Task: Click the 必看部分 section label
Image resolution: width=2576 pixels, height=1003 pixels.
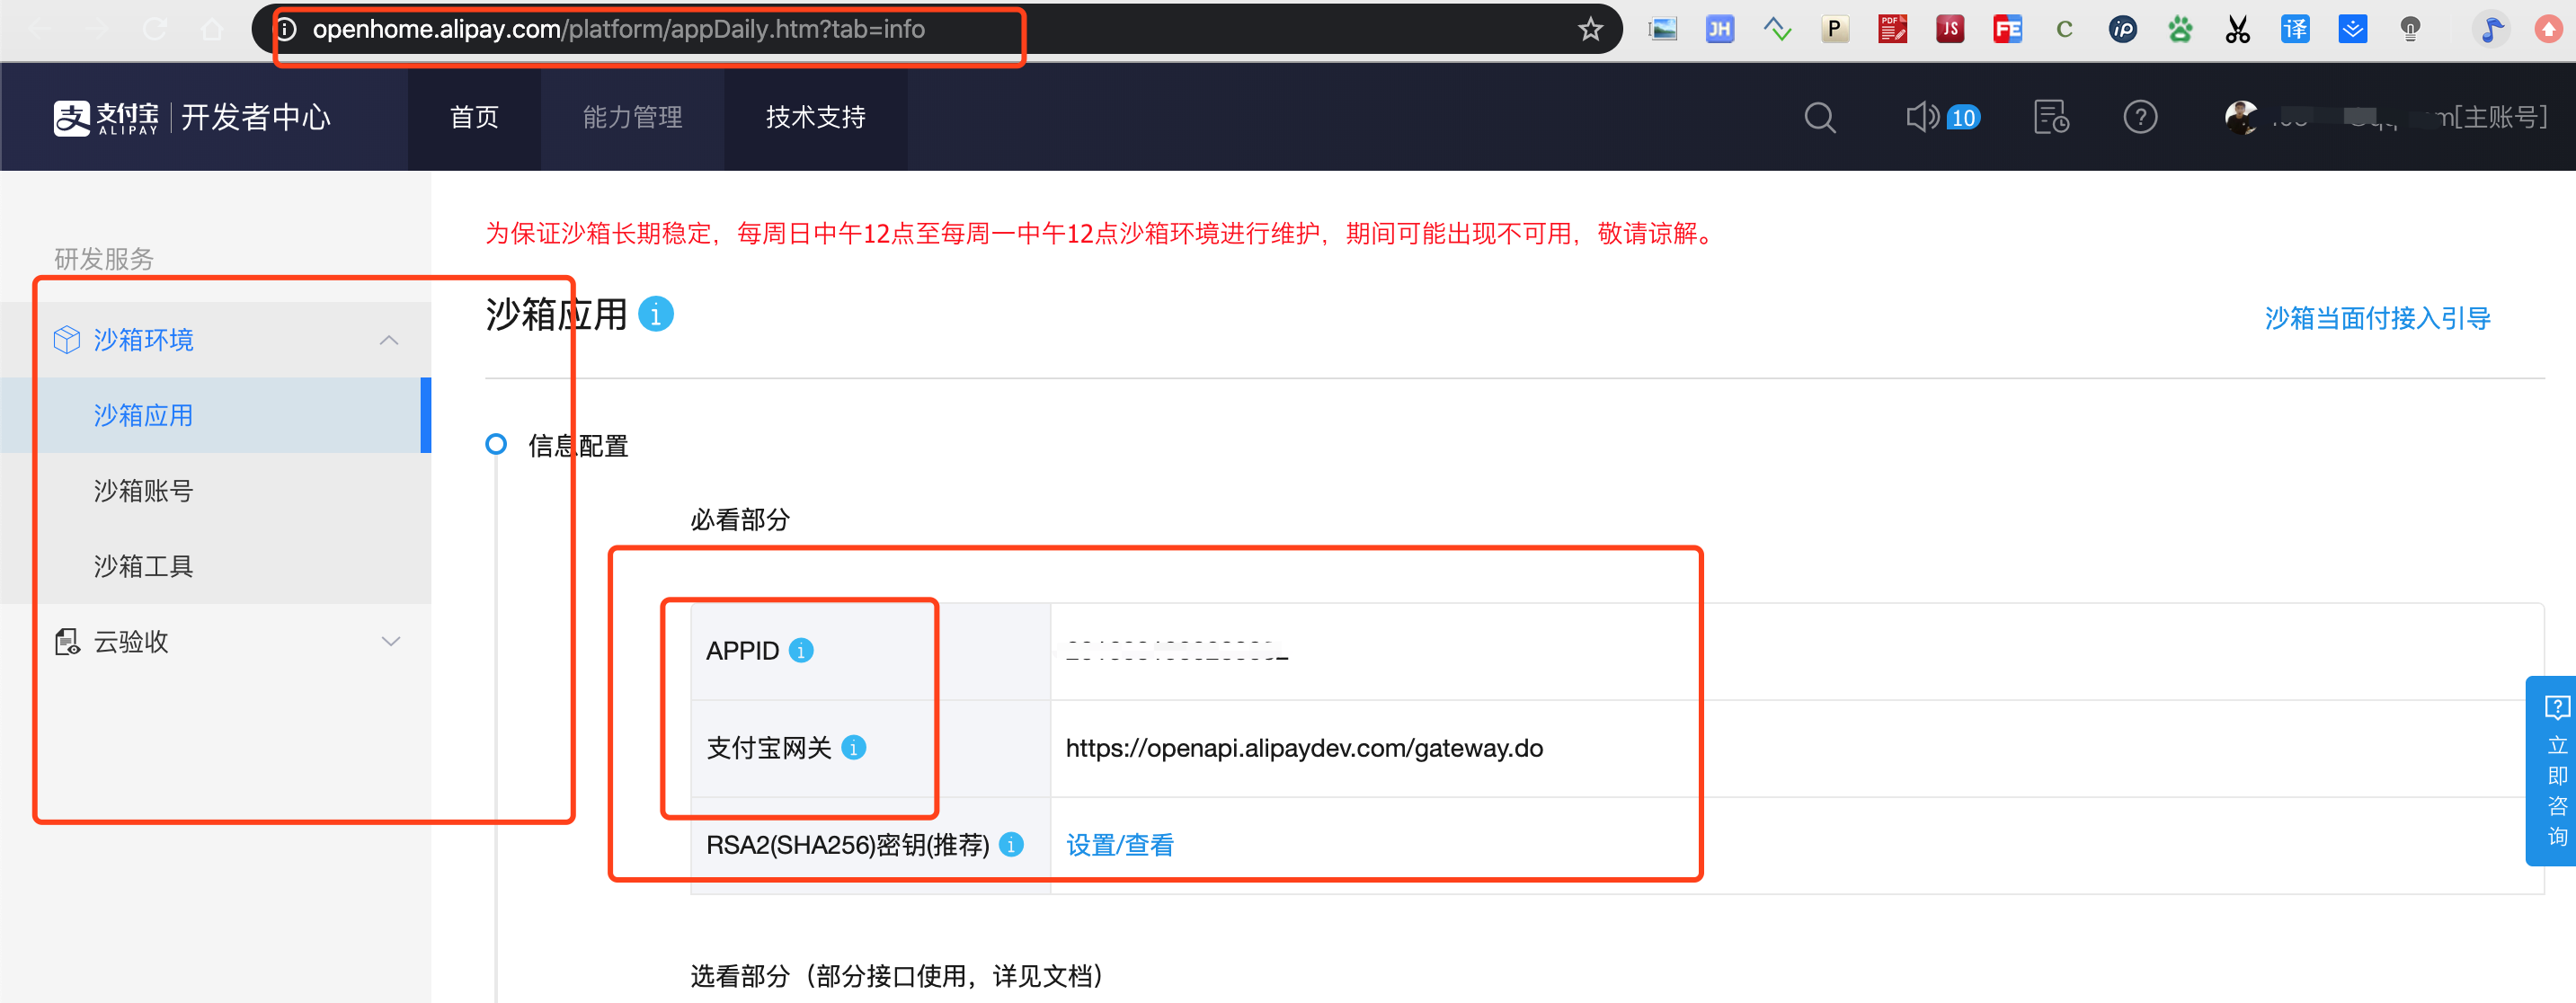Action: pos(740,519)
